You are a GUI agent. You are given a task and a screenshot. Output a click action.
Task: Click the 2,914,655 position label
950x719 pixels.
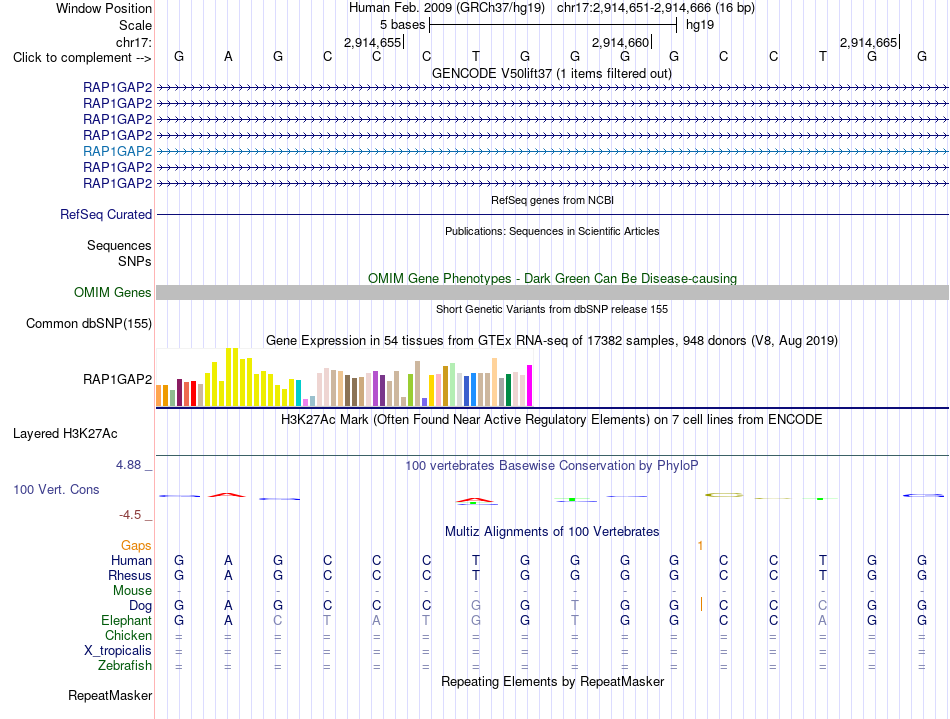coord(373,42)
